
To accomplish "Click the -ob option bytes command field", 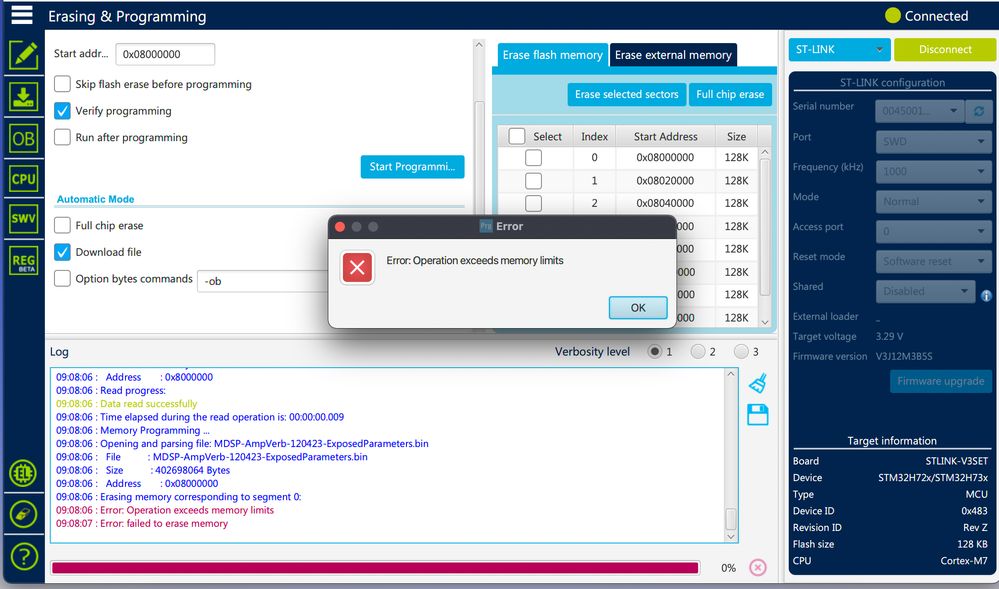I will pyautogui.click(x=262, y=281).
